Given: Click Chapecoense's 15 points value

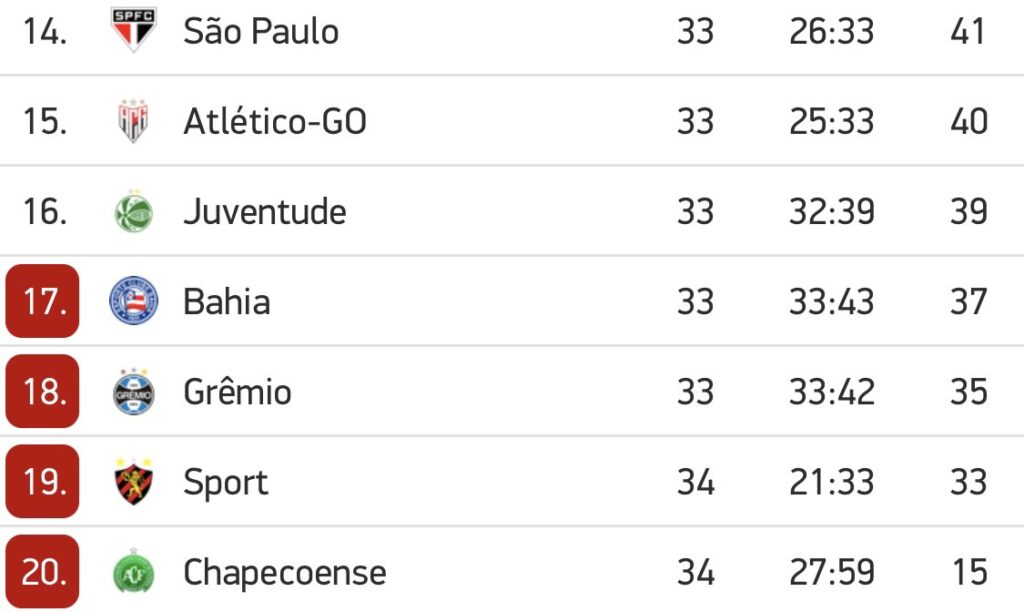Looking at the screenshot, I should [969, 573].
